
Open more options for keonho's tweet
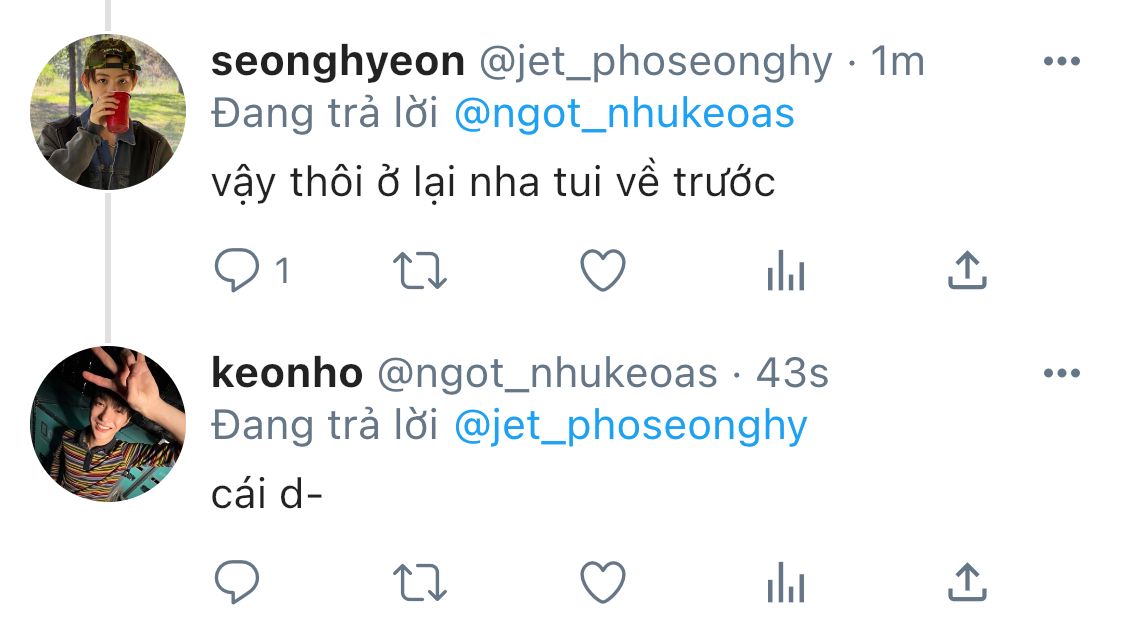[1062, 373]
